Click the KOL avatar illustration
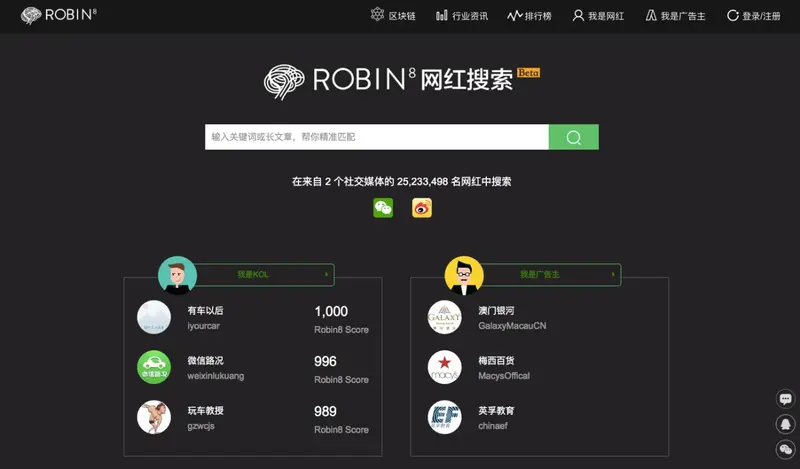 point(177,274)
